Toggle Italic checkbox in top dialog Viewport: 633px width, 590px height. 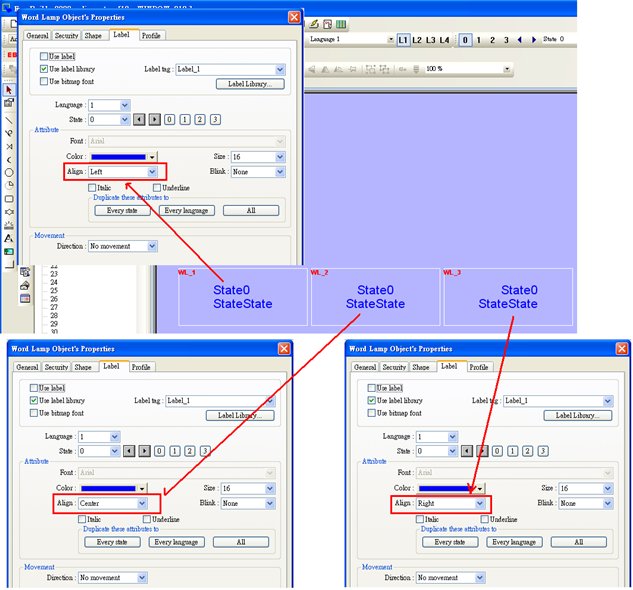(x=92, y=188)
